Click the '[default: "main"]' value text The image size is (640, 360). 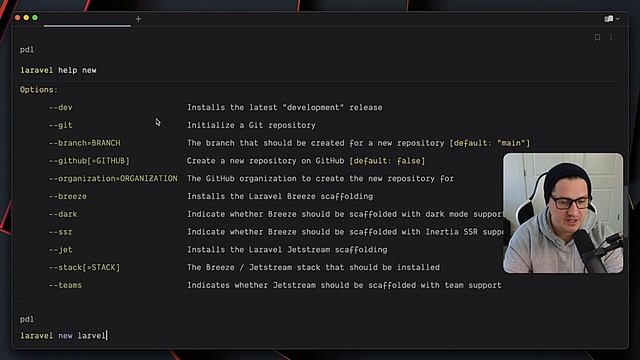click(489, 143)
